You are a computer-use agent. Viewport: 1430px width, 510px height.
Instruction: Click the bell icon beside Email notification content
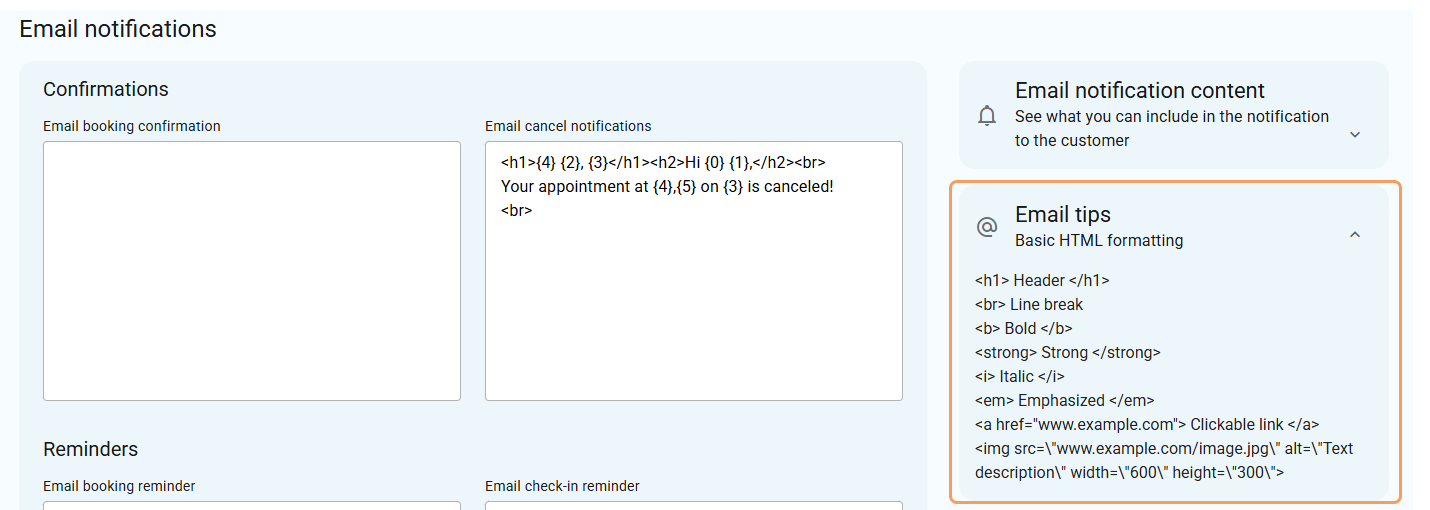987,115
